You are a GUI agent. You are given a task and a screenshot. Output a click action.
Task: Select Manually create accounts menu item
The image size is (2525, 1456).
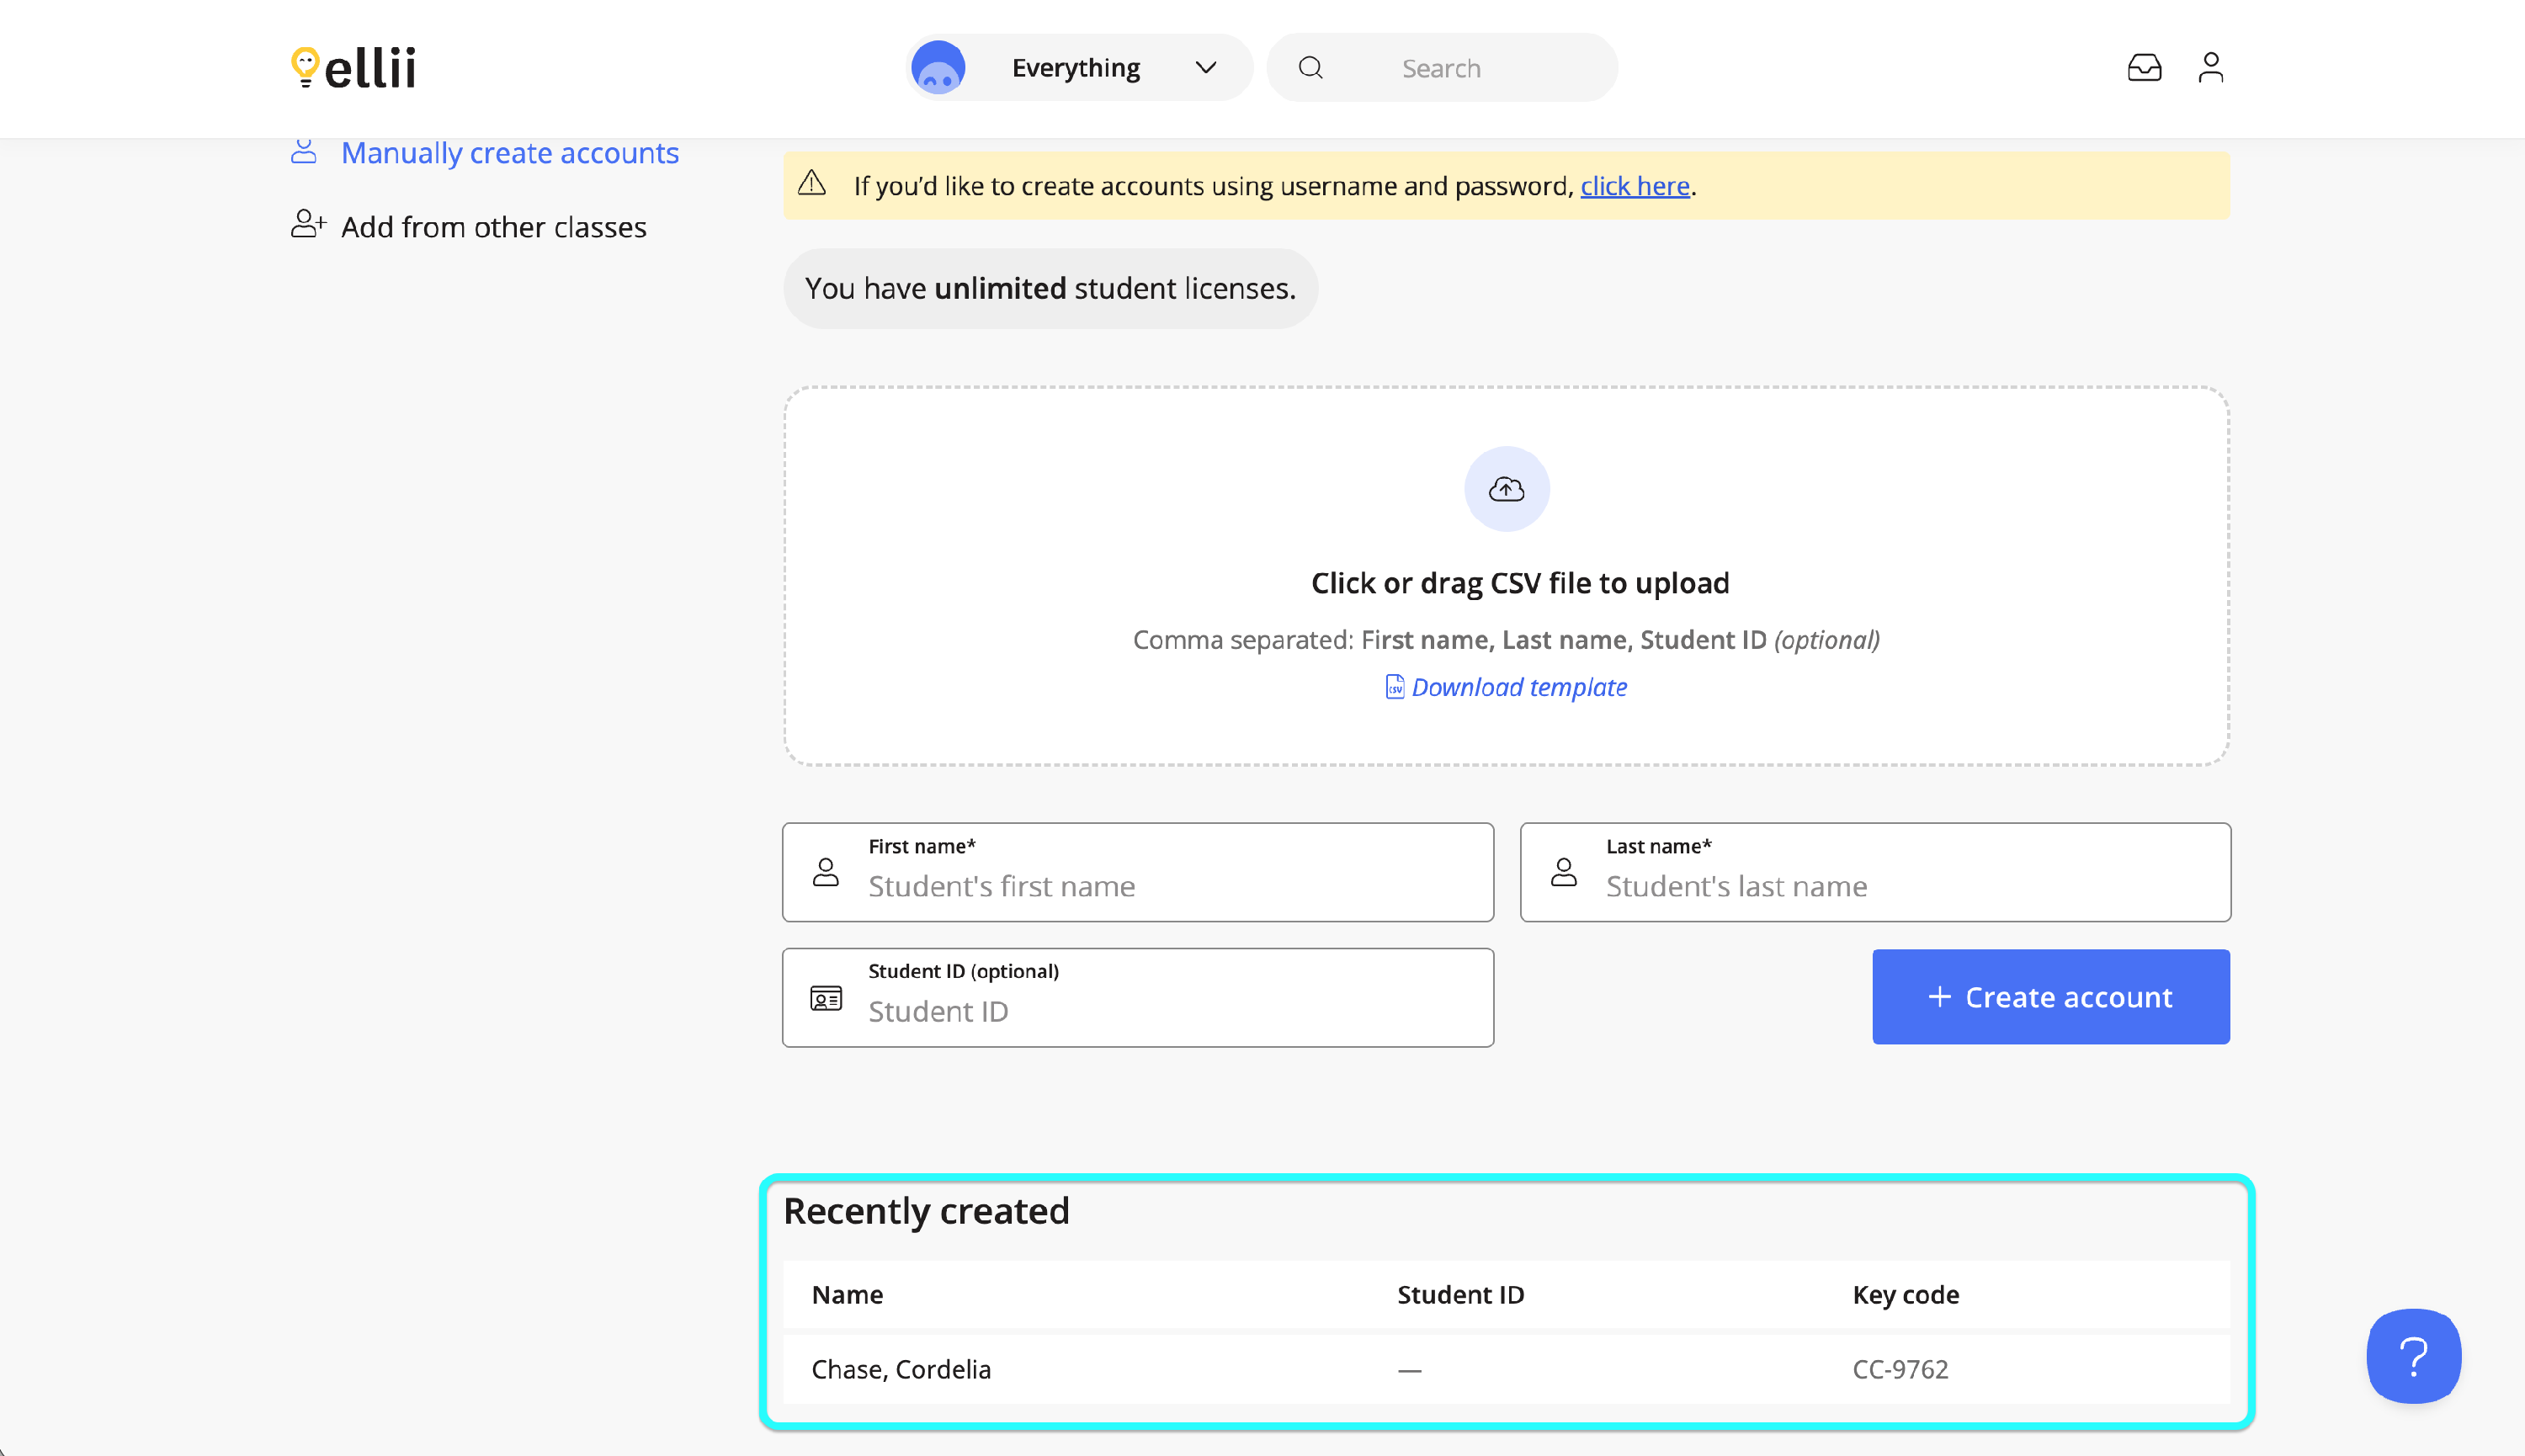[509, 153]
